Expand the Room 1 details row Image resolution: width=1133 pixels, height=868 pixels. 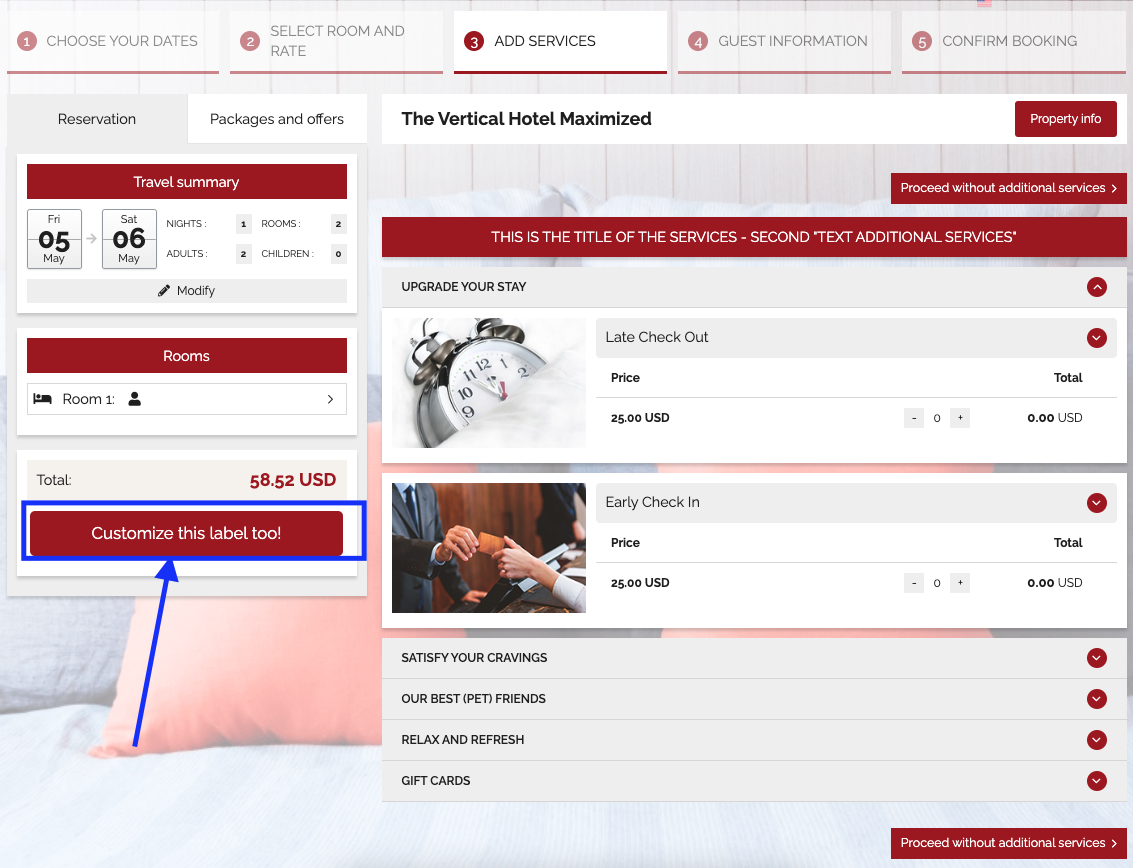[x=186, y=399]
